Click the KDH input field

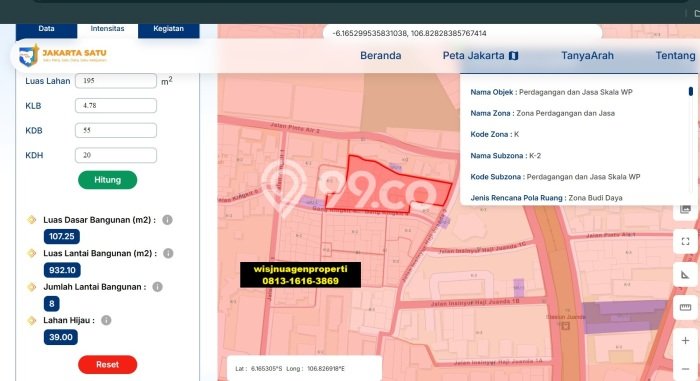pos(116,155)
